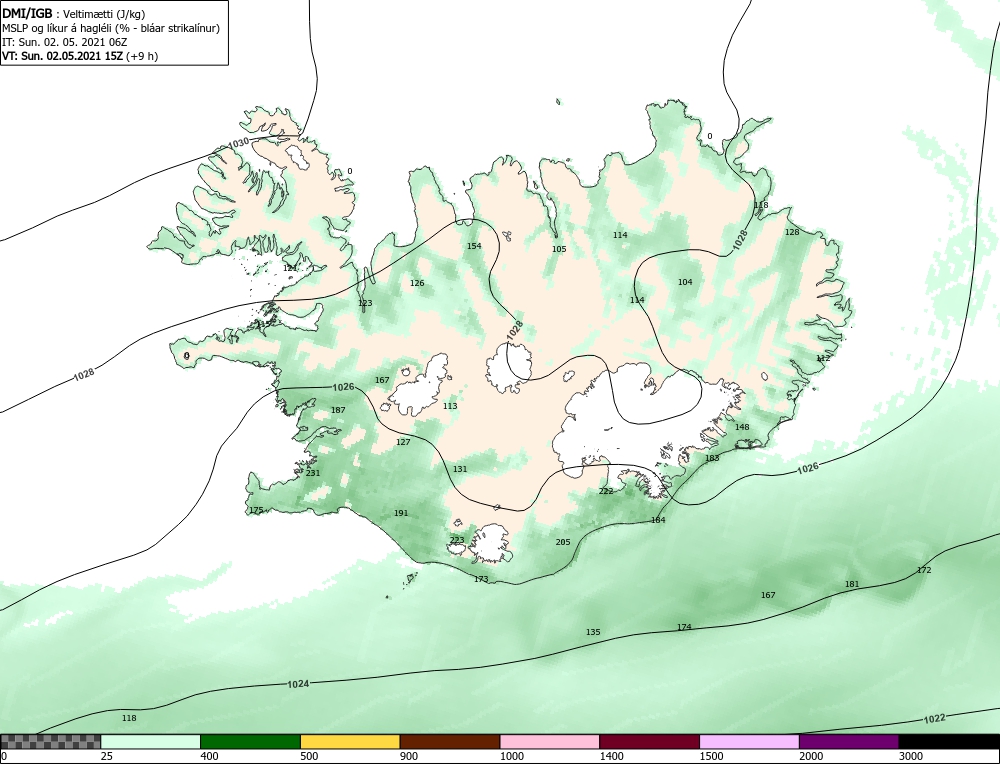This screenshot has width=1000, height=764.
Task: Pick the pink 1000–1400 legend swatch
Action: pos(550,741)
